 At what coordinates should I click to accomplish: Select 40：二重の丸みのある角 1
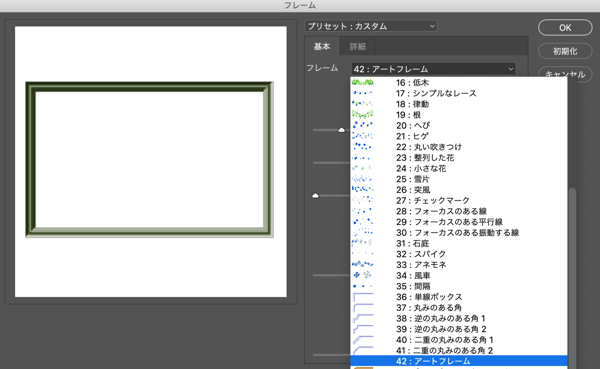pyautogui.click(x=458, y=340)
